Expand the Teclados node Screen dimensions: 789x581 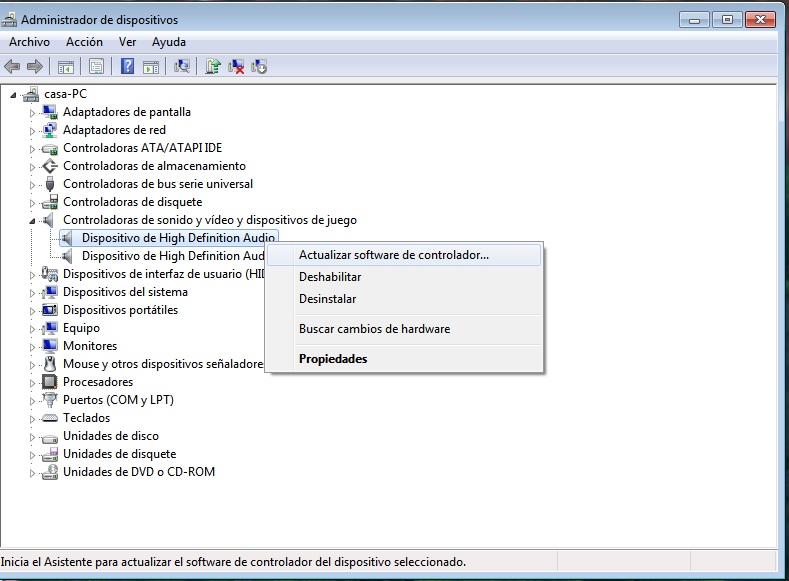[32, 419]
